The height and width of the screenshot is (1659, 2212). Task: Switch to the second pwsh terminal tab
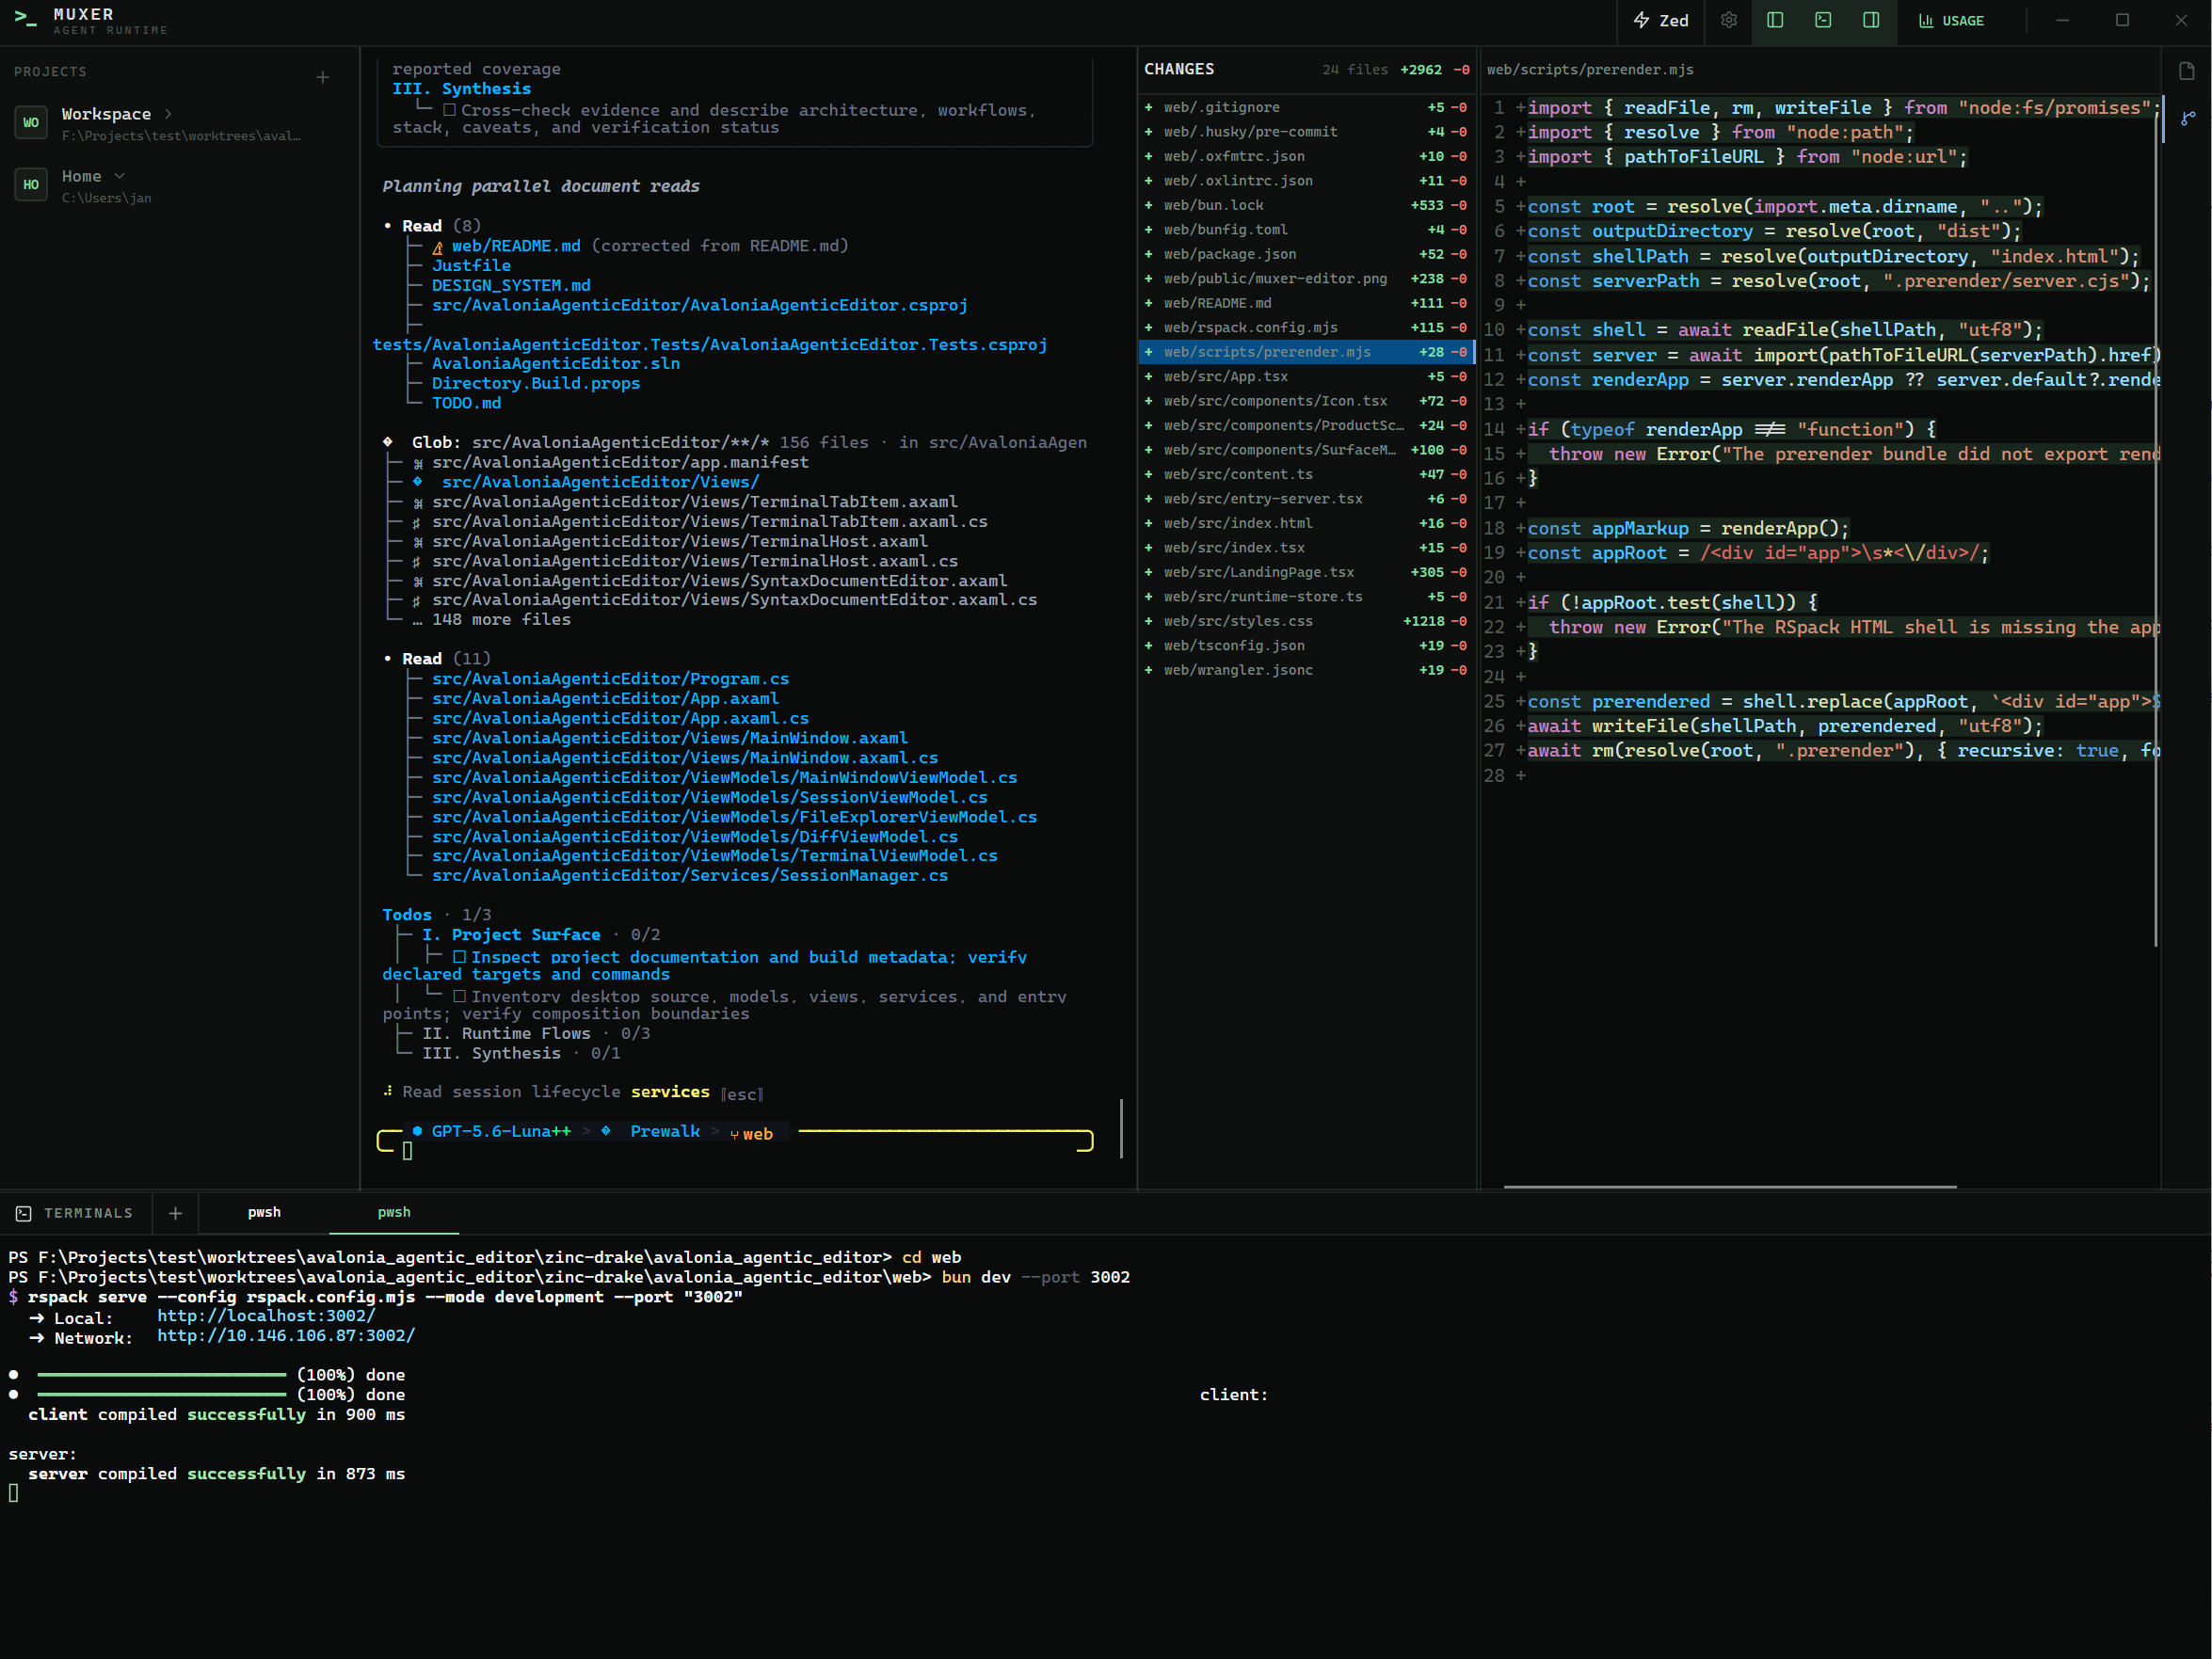pyautogui.click(x=394, y=1212)
